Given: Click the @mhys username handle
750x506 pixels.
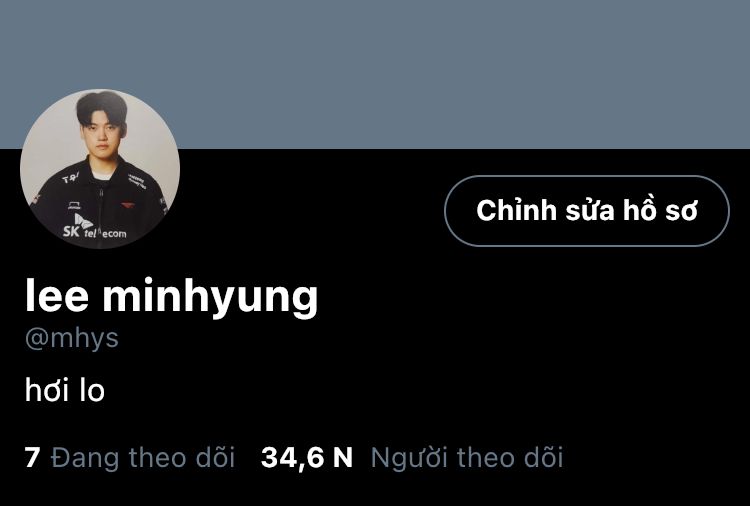Looking at the screenshot, I should point(72,339).
